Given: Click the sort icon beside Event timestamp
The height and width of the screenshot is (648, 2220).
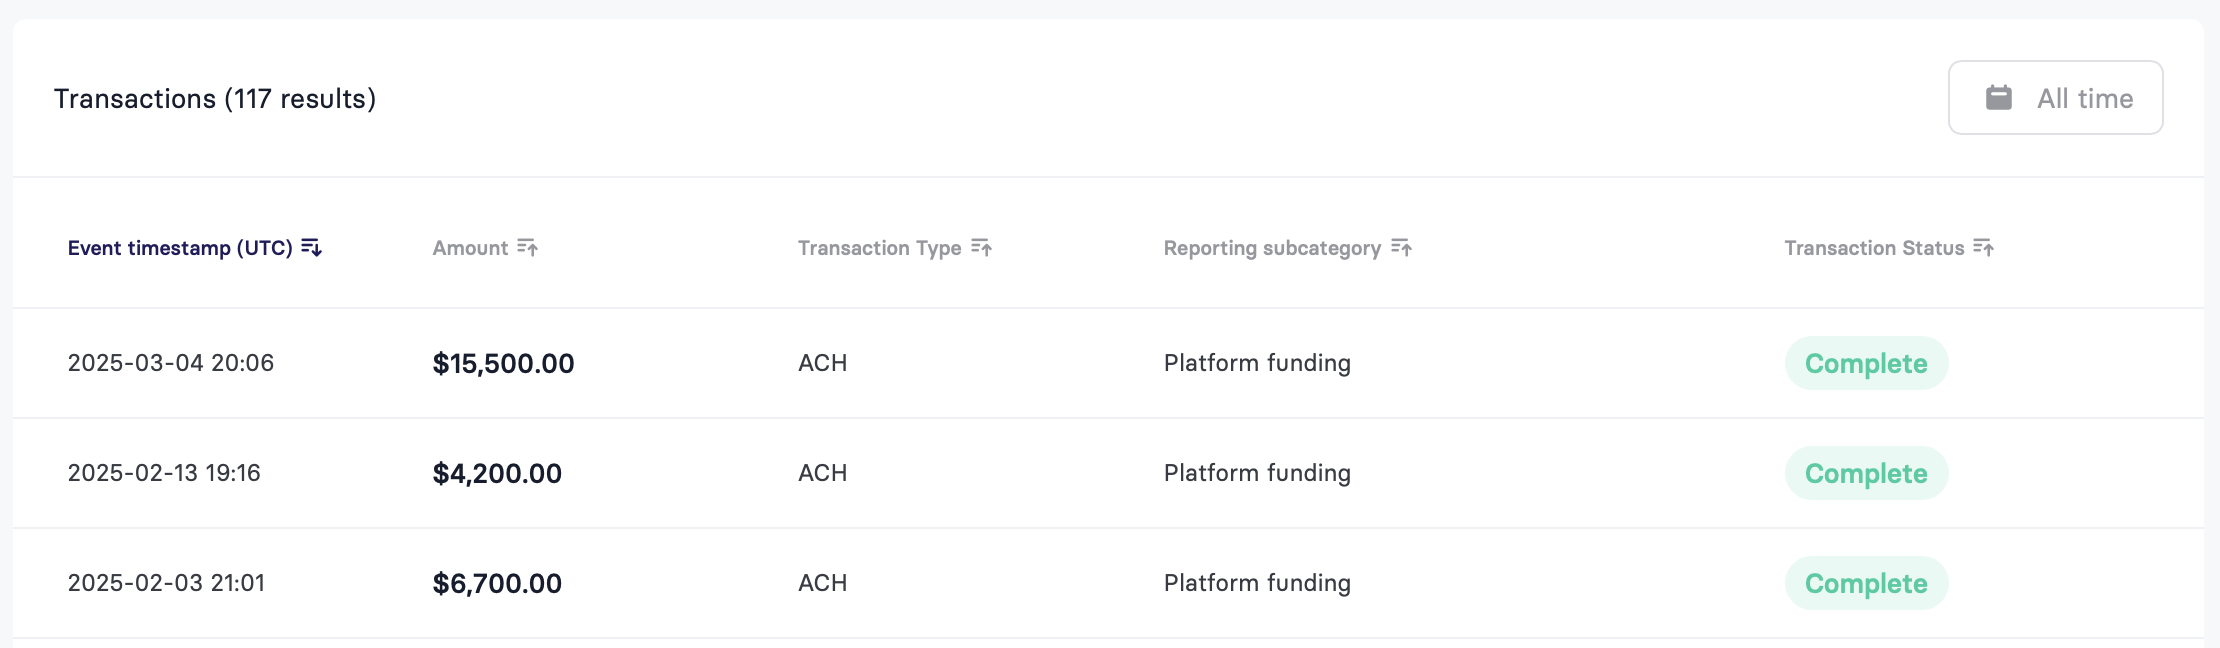Looking at the screenshot, I should (311, 247).
